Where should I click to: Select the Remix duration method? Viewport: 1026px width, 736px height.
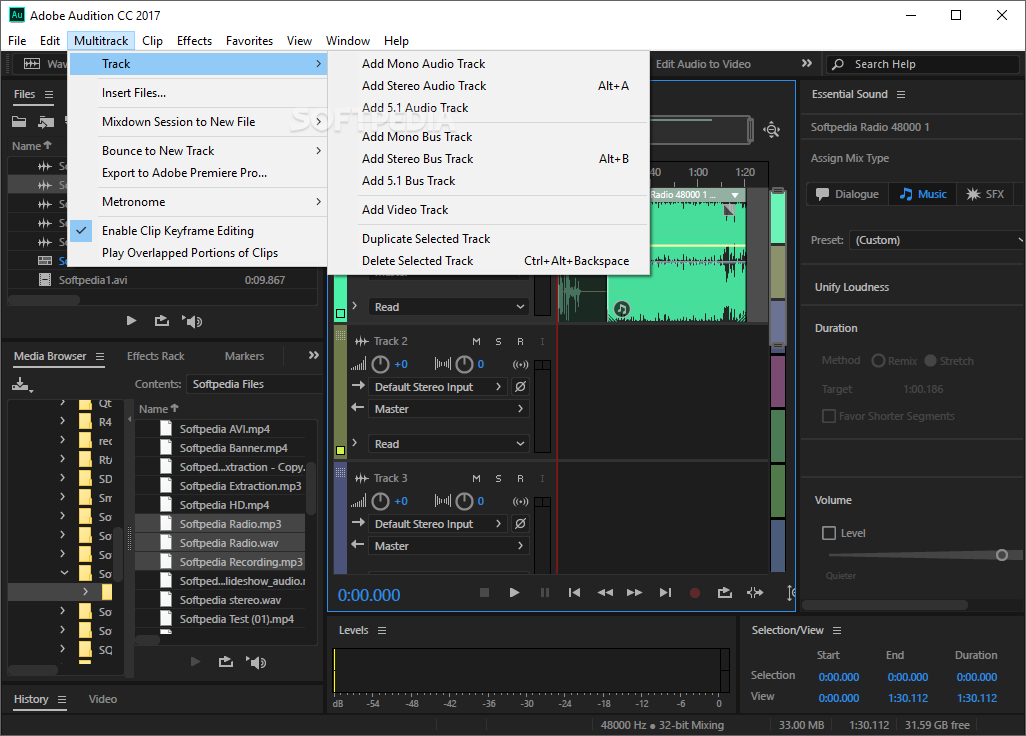(x=878, y=360)
